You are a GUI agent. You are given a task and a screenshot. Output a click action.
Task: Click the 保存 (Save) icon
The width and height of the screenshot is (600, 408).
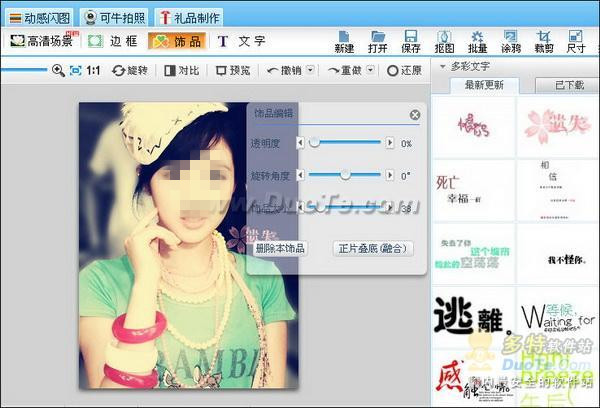[410, 40]
